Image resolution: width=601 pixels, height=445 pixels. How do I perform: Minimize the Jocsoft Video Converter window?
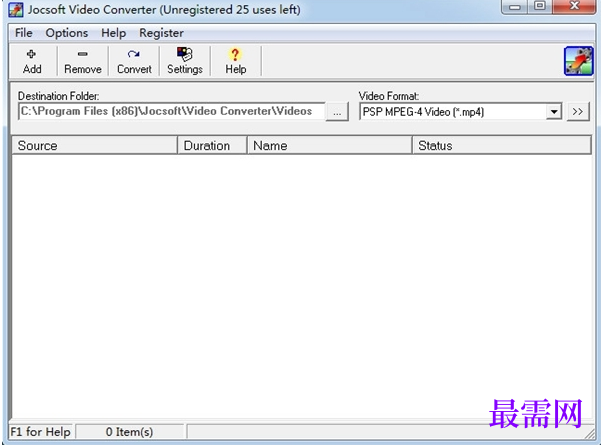coord(514,7)
